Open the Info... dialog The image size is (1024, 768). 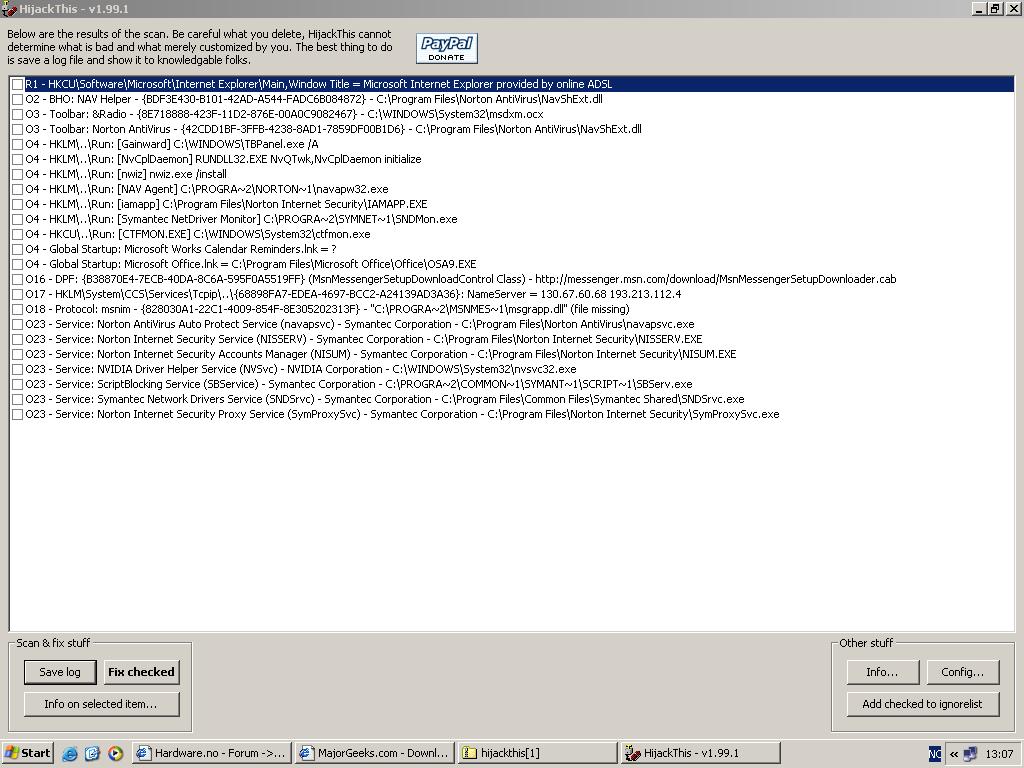click(x=882, y=672)
